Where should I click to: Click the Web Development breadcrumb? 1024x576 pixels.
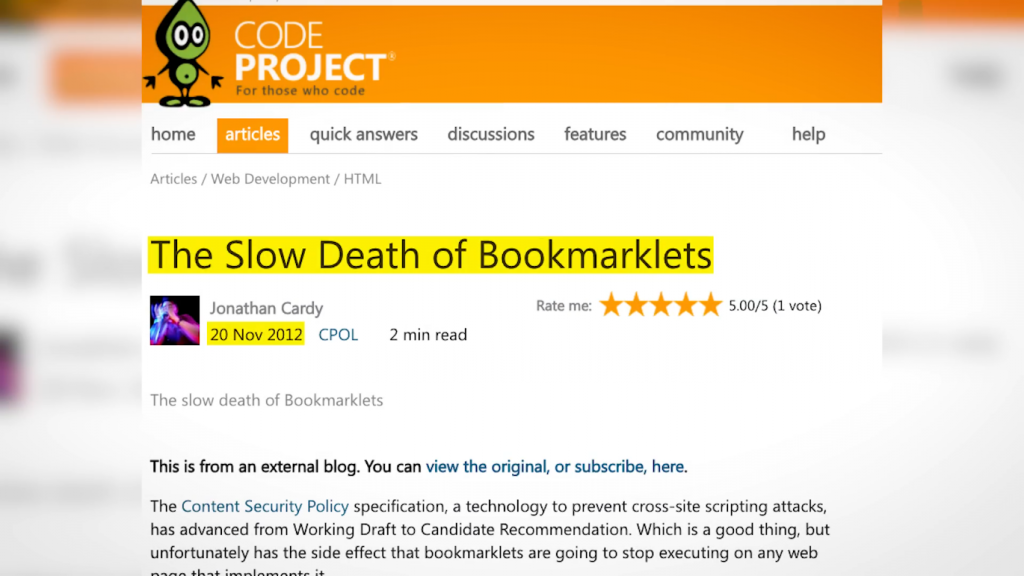pyautogui.click(x=270, y=179)
